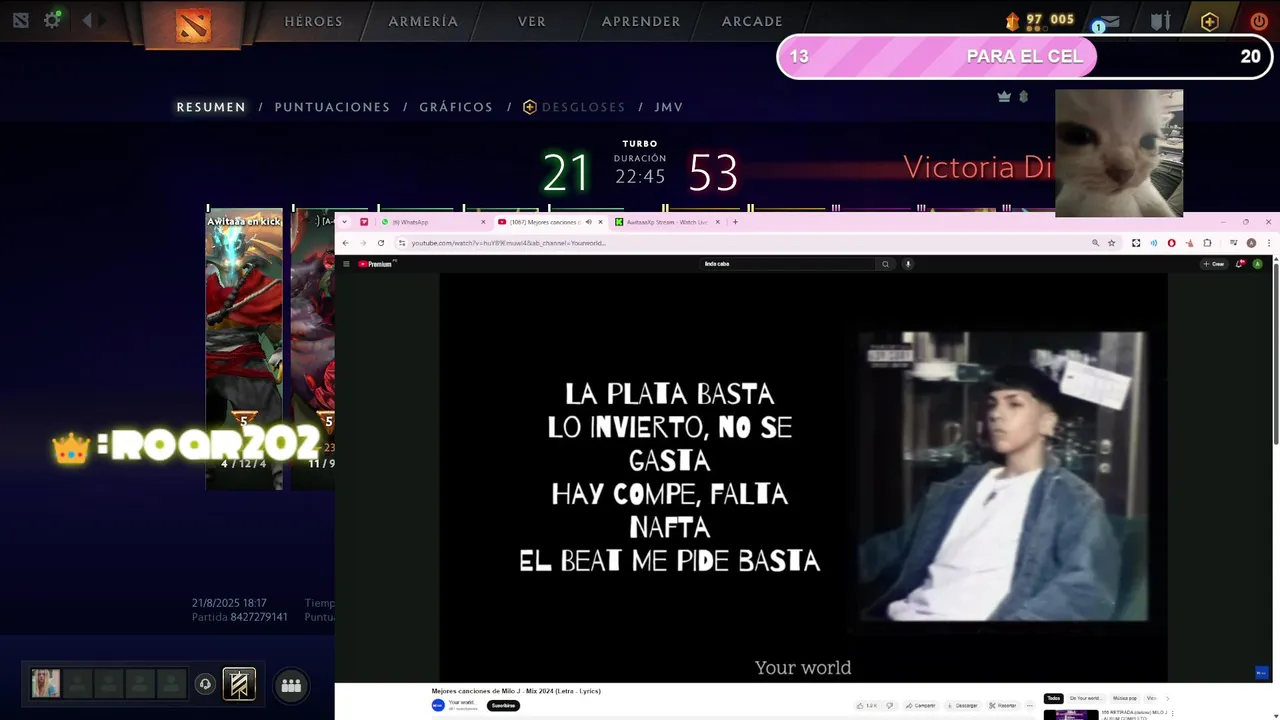Switch to the PUNTUACIONES tab
Image resolution: width=1280 pixels, height=720 pixels.
click(332, 107)
